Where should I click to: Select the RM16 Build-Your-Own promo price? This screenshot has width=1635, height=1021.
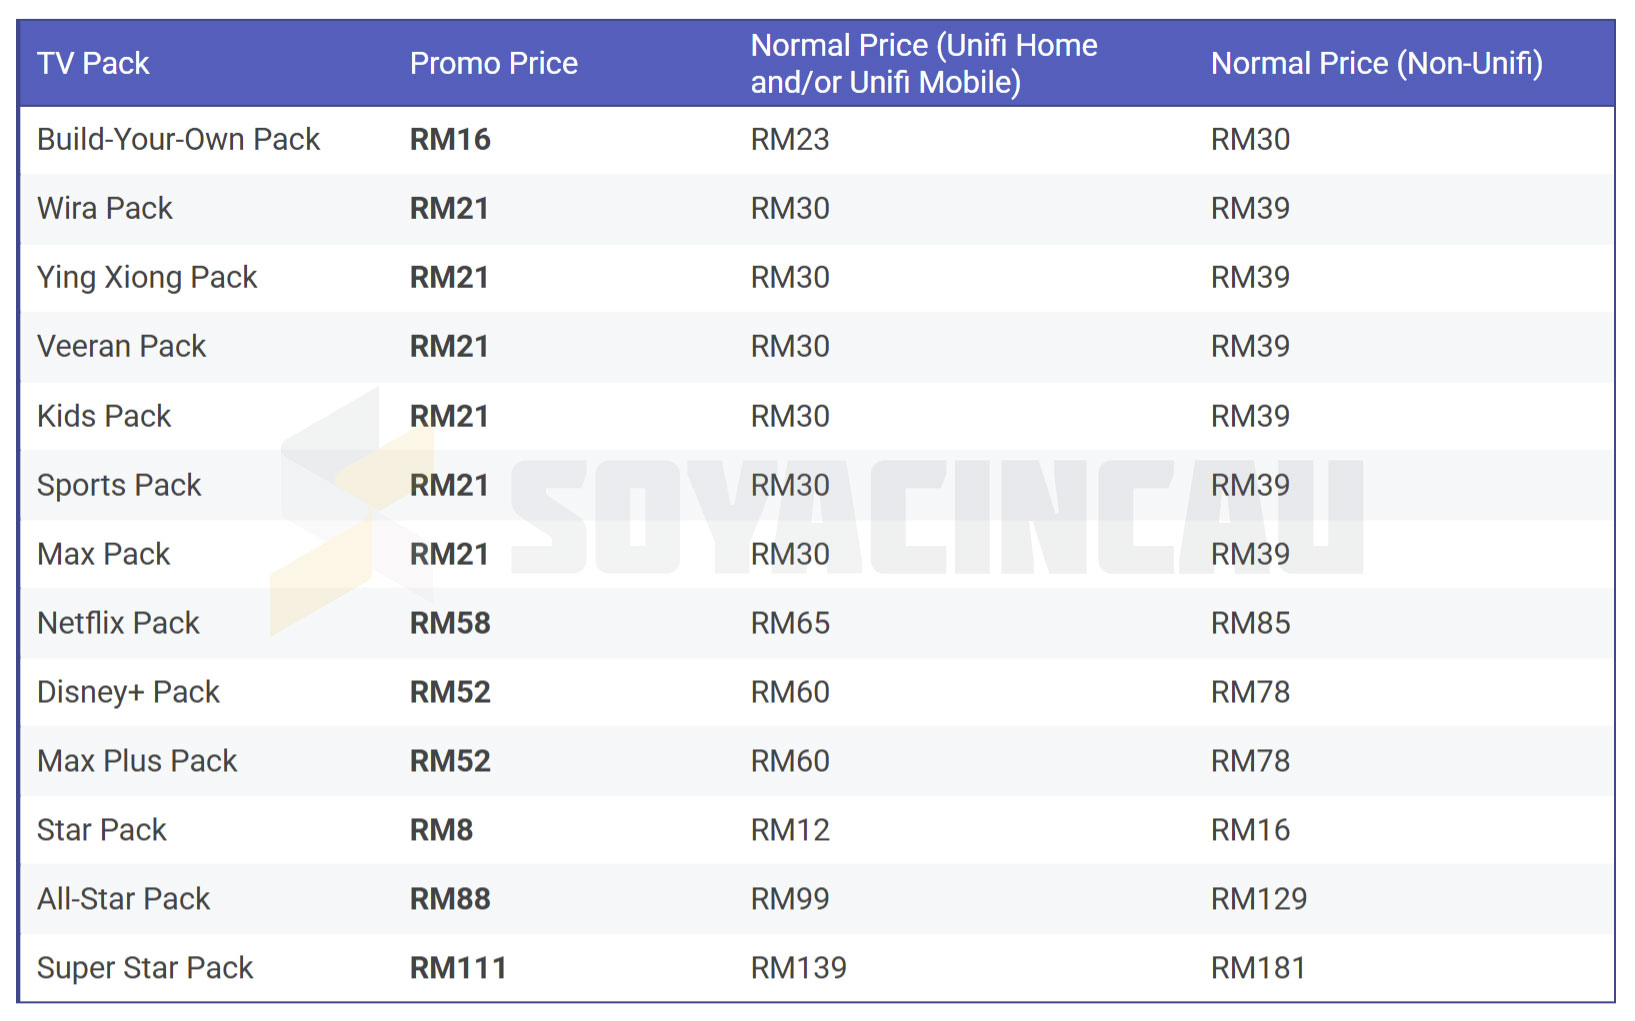click(x=450, y=140)
